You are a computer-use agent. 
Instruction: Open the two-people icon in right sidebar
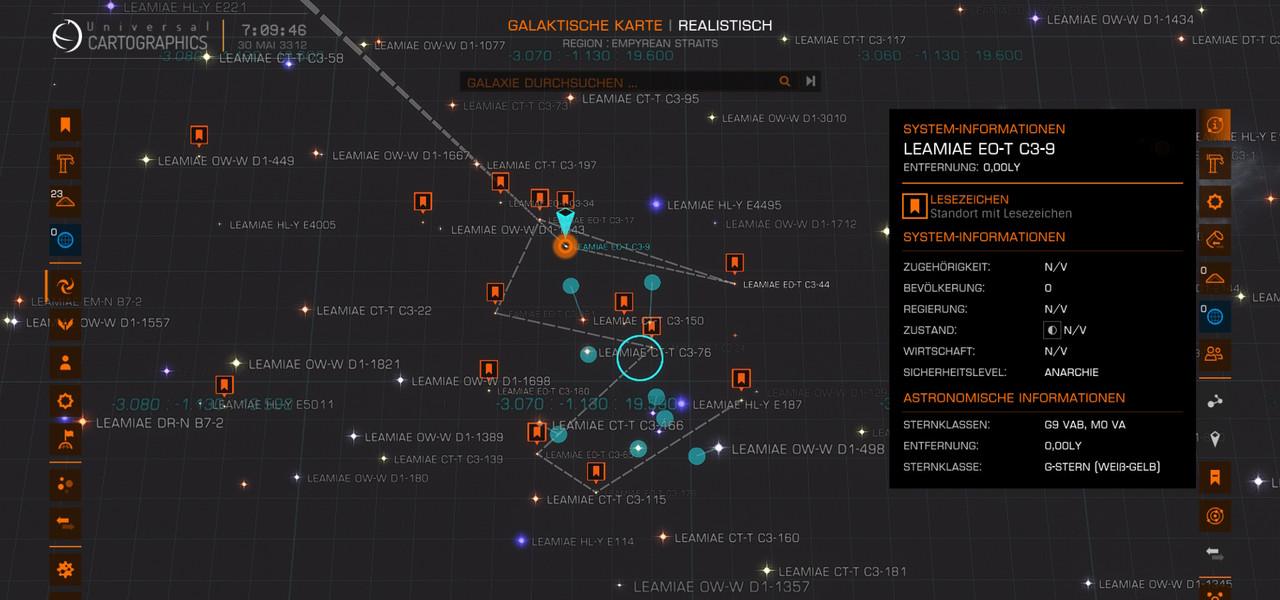[1215, 354]
